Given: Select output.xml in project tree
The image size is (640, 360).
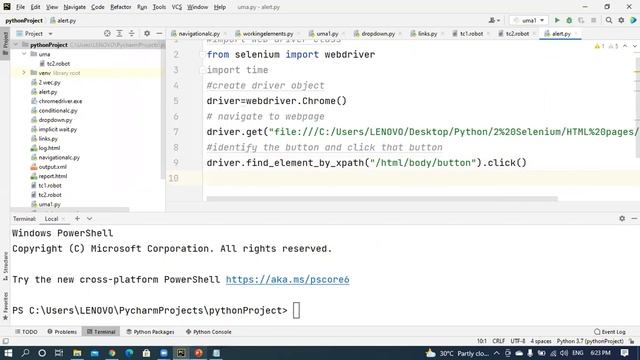Looking at the screenshot, I should pyautogui.click(x=52, y=167).
